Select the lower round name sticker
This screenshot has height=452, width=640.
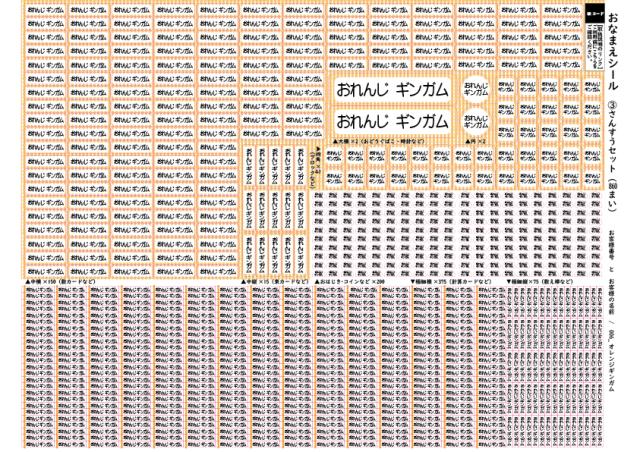476,120
